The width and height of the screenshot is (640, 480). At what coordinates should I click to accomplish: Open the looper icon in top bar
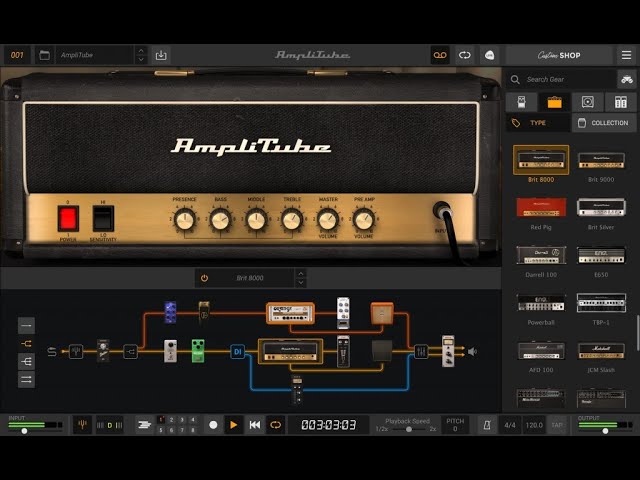click(x=464, y=55)
